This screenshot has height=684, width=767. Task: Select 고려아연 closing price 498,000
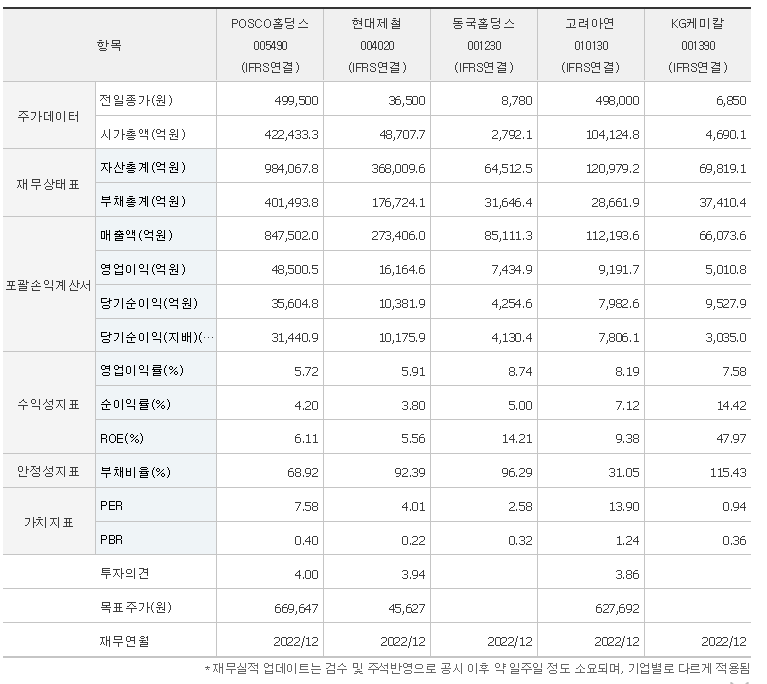(617, 101)
